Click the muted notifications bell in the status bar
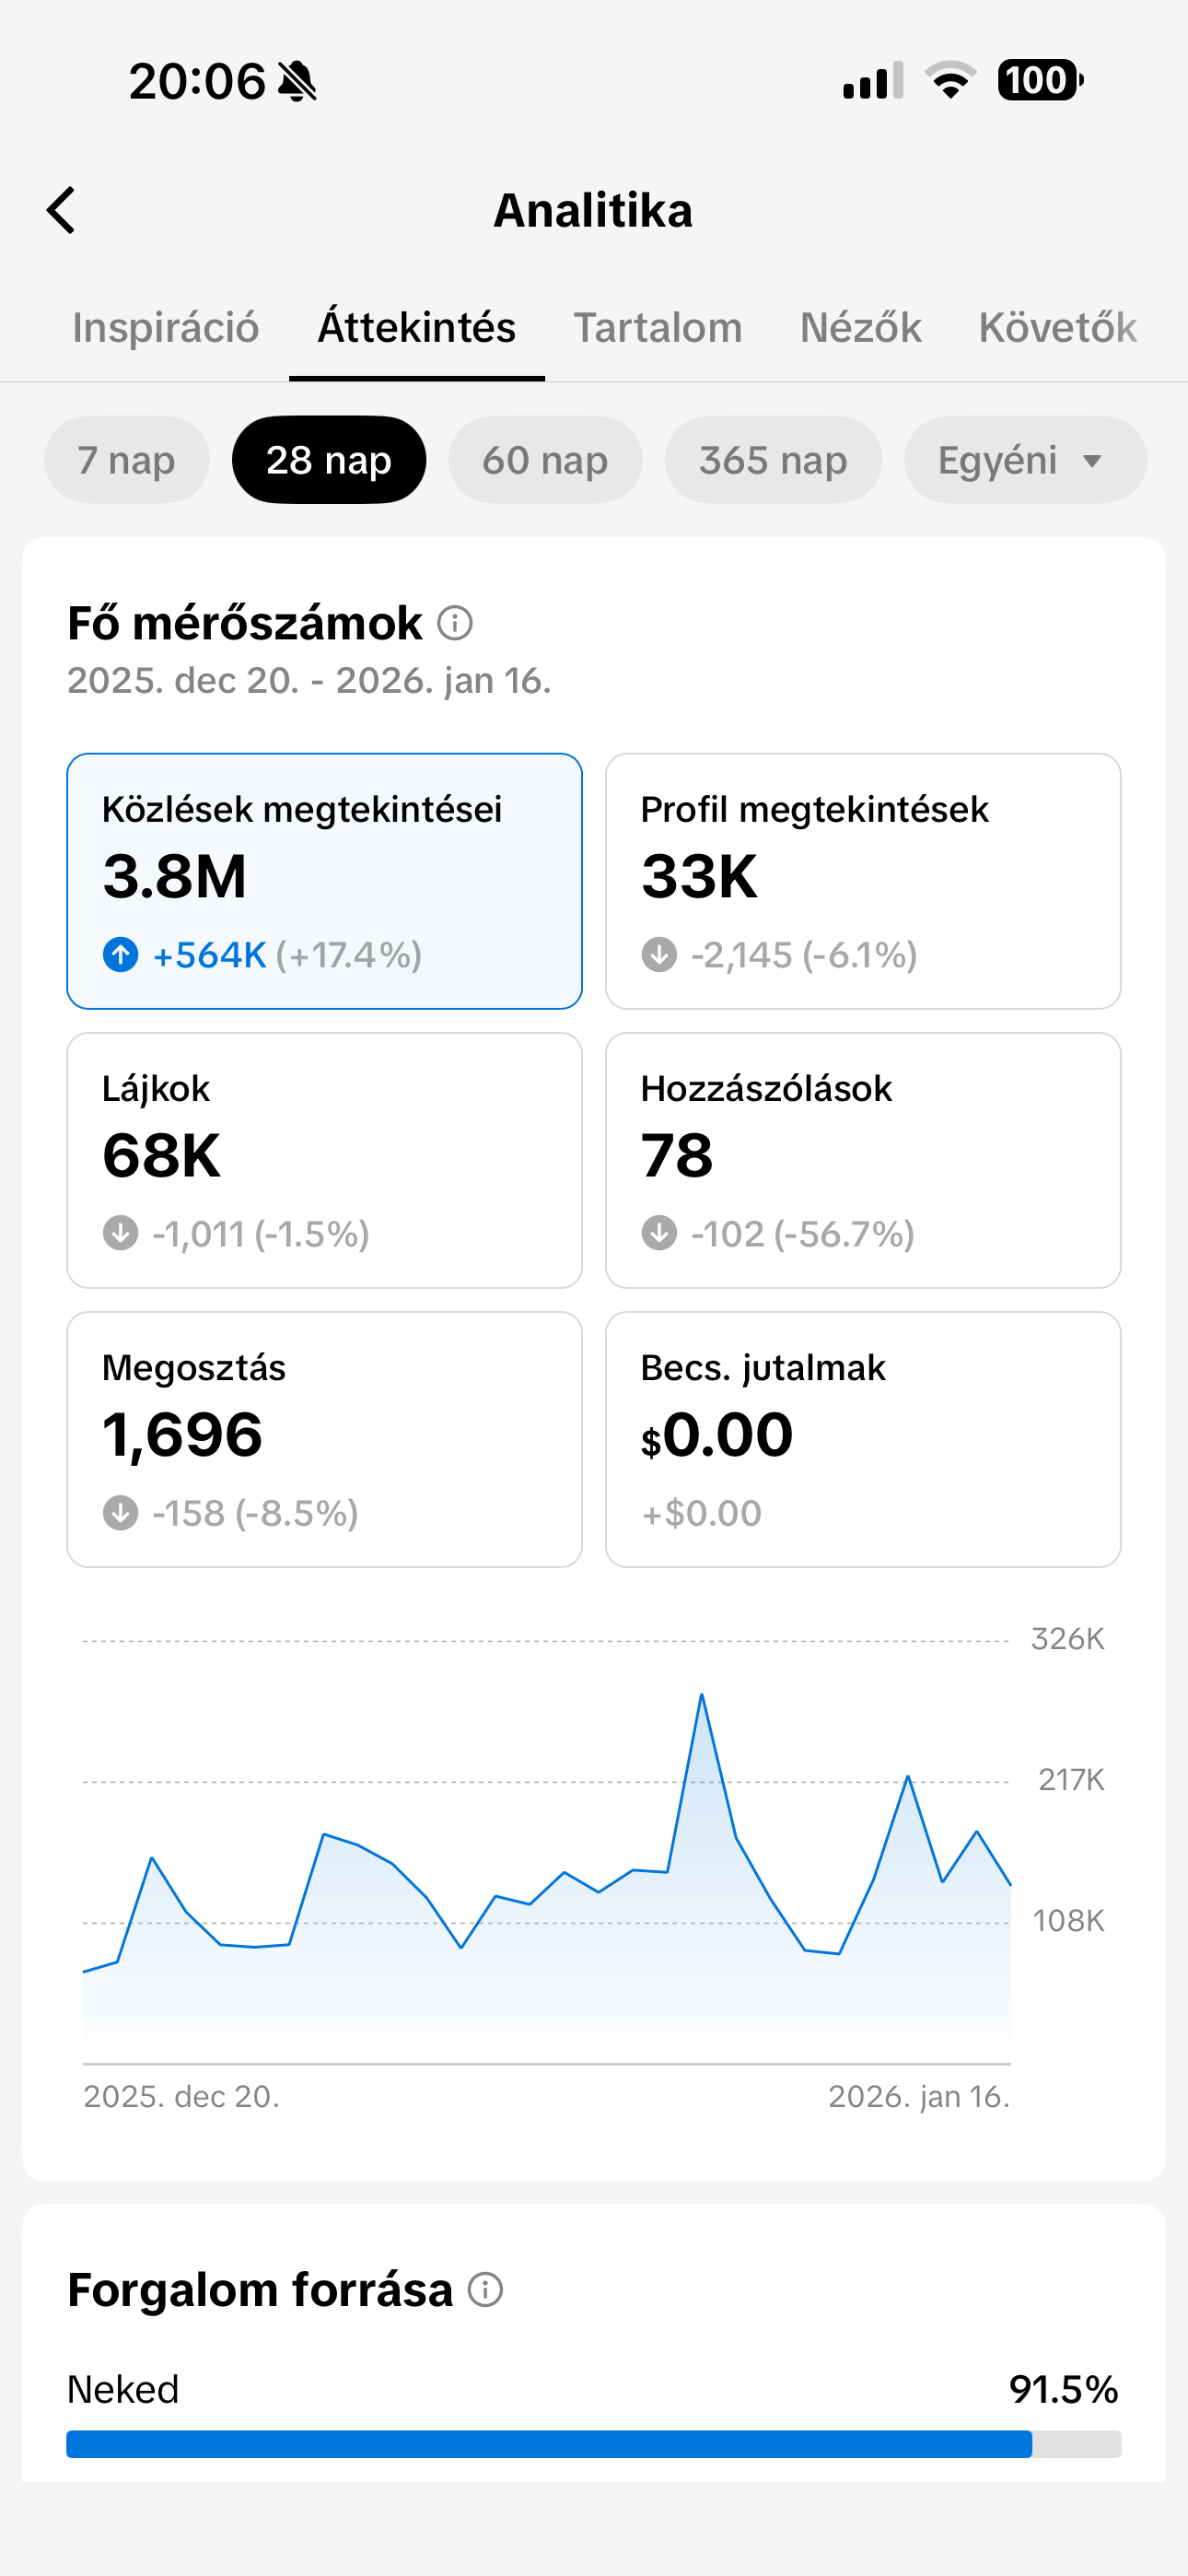Image resolution: width=1188 pixels, height=2576 pixels. 298,82
